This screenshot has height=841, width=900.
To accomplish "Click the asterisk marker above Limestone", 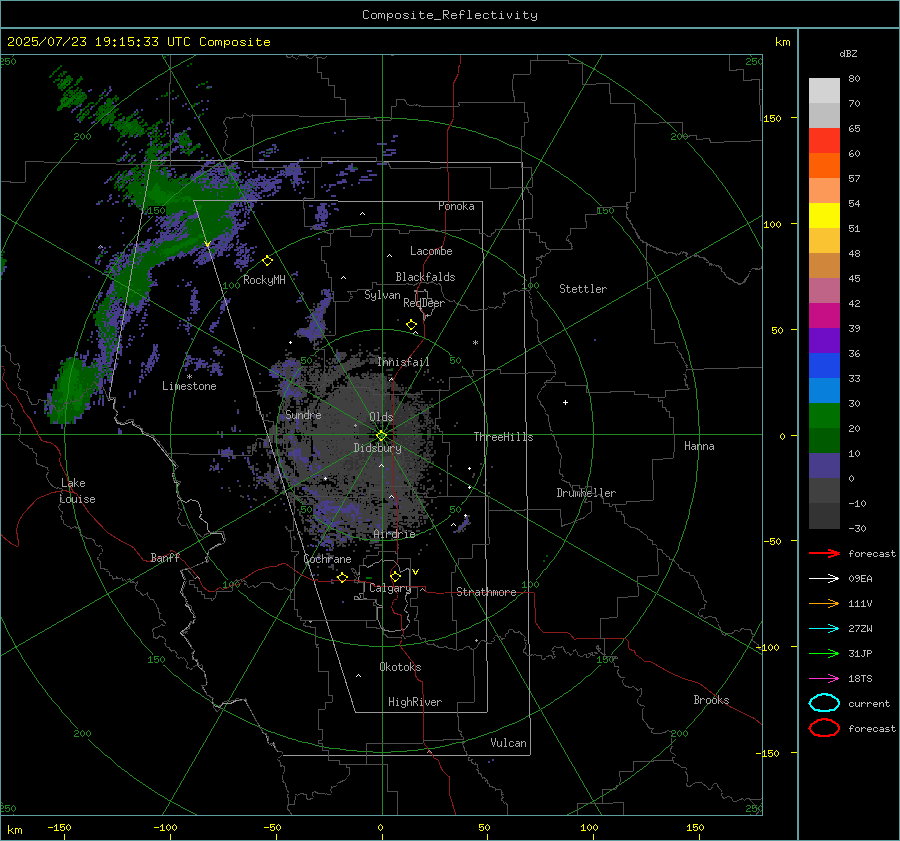I will 189,377.
